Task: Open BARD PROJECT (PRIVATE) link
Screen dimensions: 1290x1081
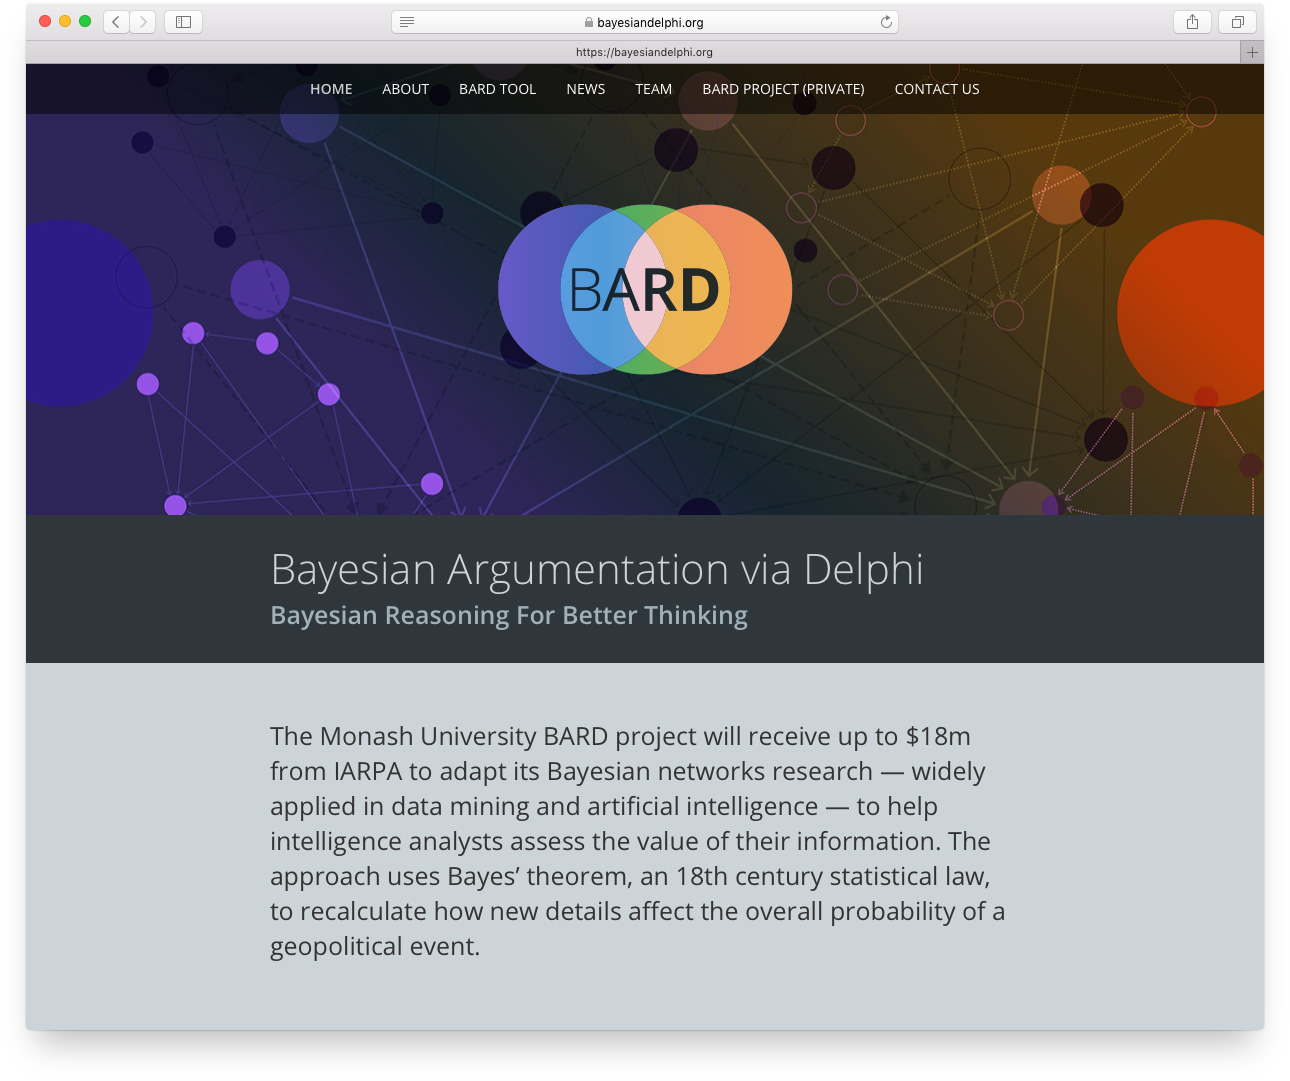Action: 783,89
